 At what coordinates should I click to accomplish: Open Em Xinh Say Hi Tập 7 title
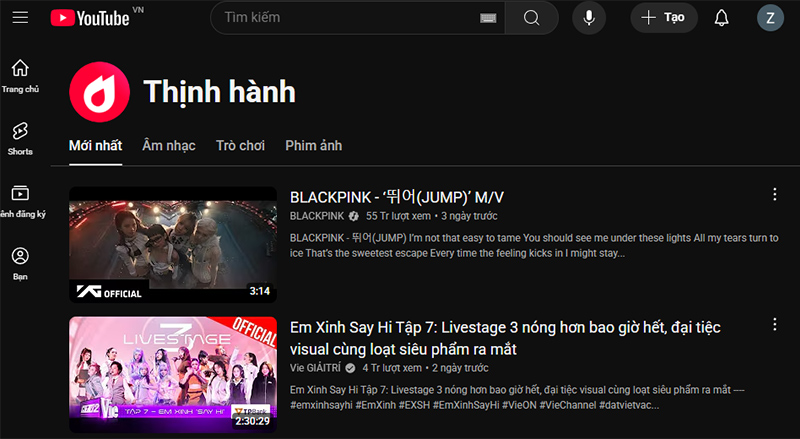(x=505, y=338)
